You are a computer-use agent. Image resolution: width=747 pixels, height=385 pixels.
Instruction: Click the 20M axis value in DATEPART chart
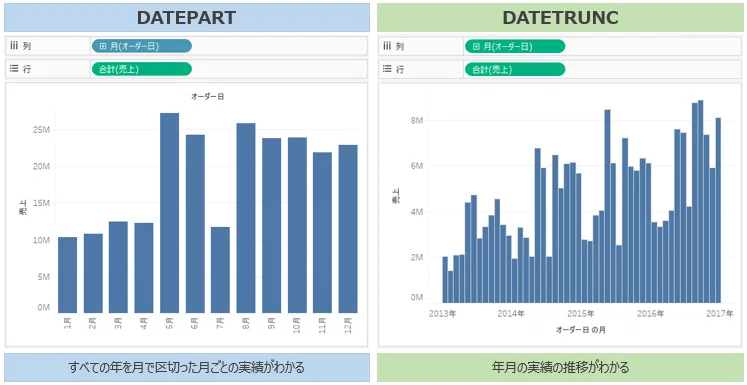41,166
